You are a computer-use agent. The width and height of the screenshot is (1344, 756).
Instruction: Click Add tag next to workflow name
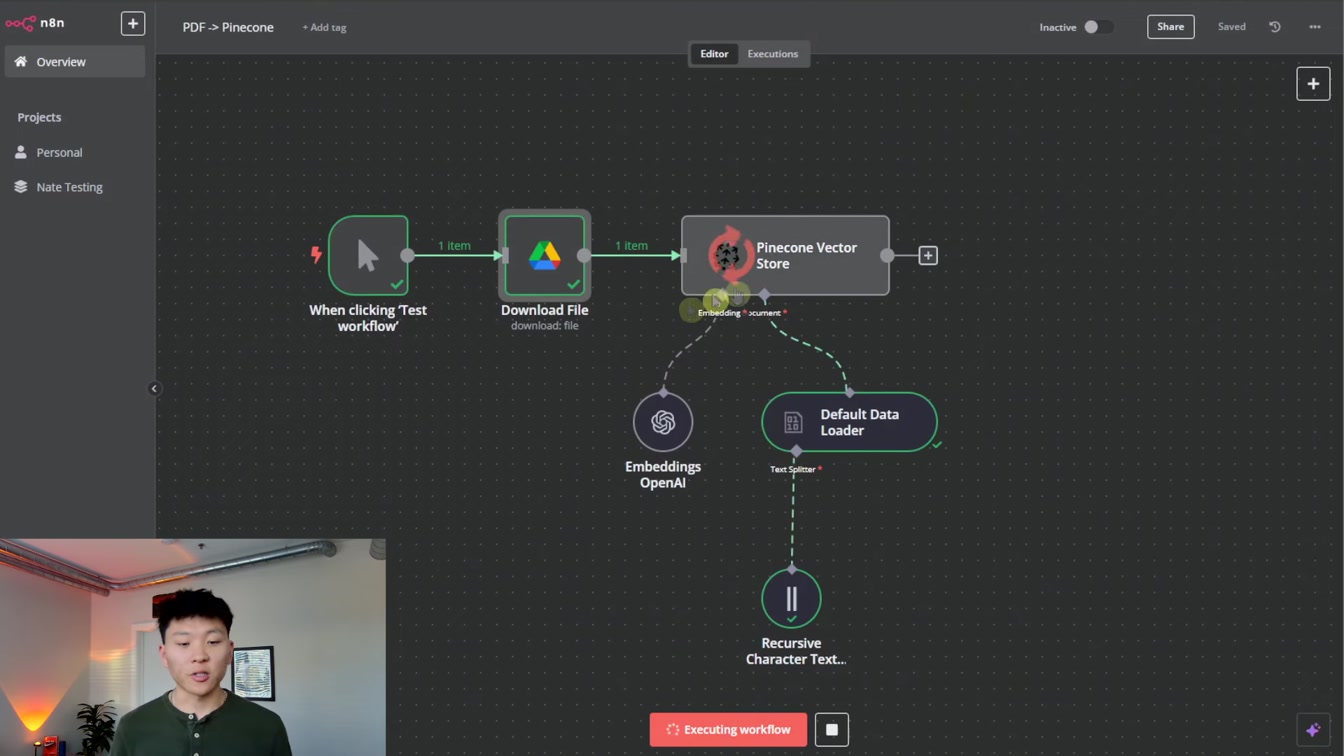(324, 27)
